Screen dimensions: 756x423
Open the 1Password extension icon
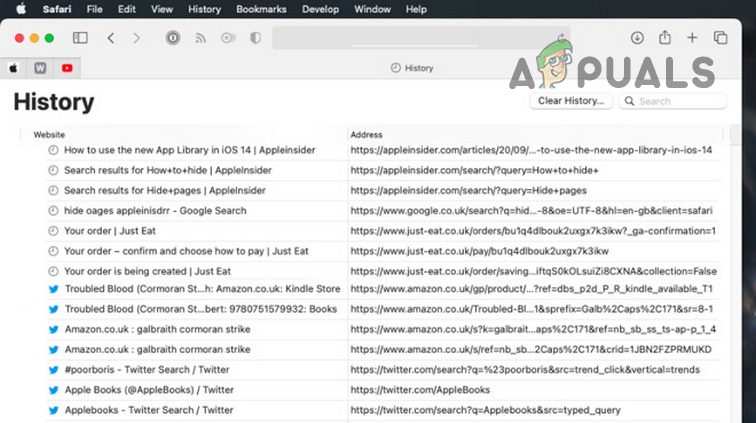(173, 38)
